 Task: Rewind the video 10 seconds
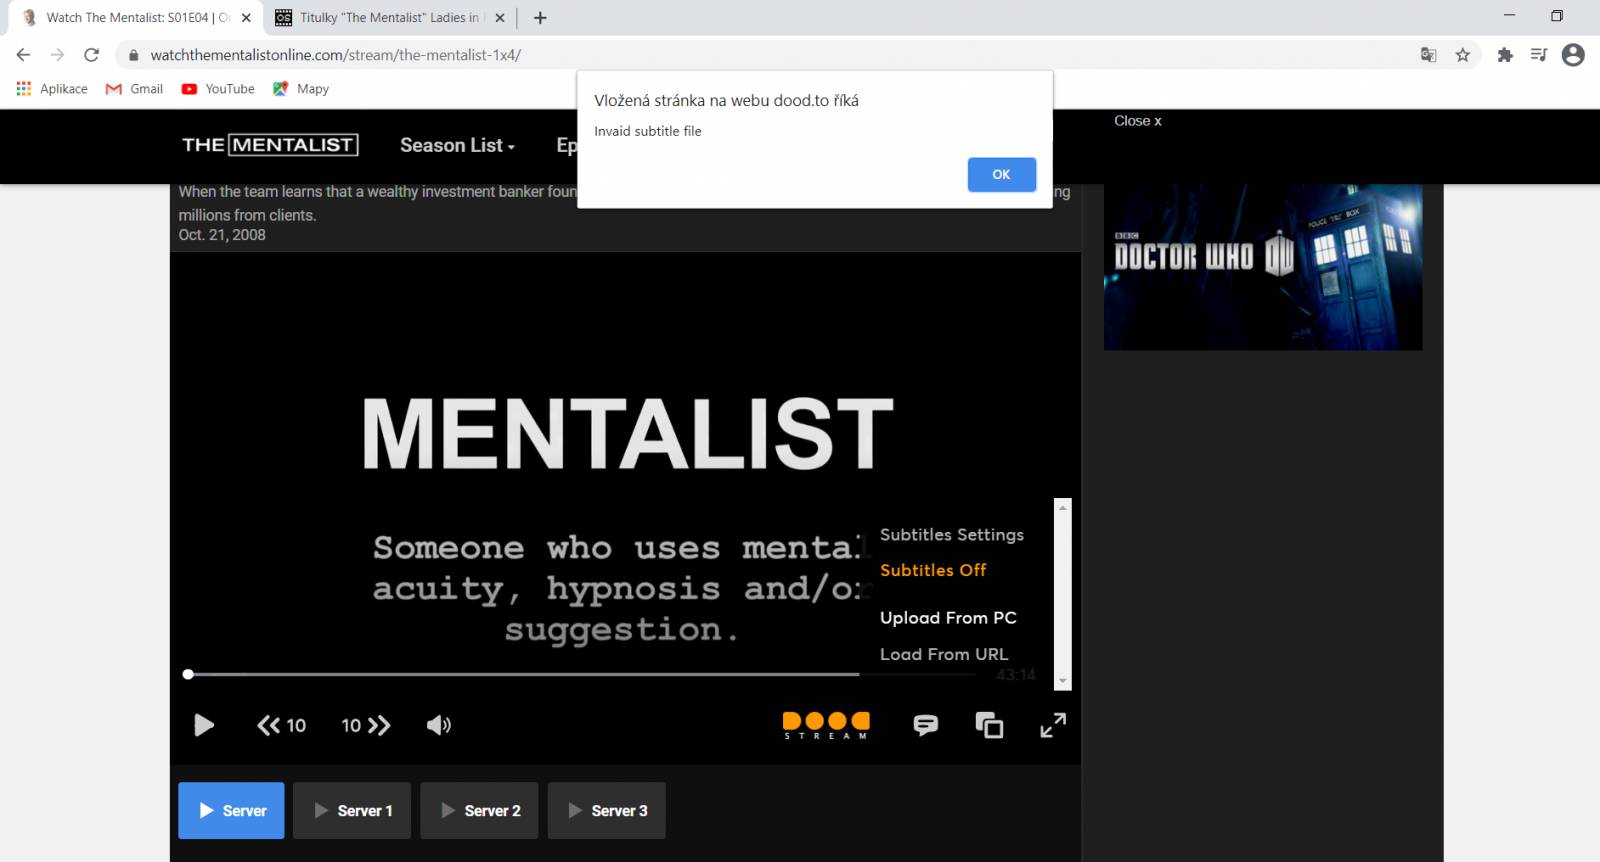pyautogui.click(x=281, y=725)
